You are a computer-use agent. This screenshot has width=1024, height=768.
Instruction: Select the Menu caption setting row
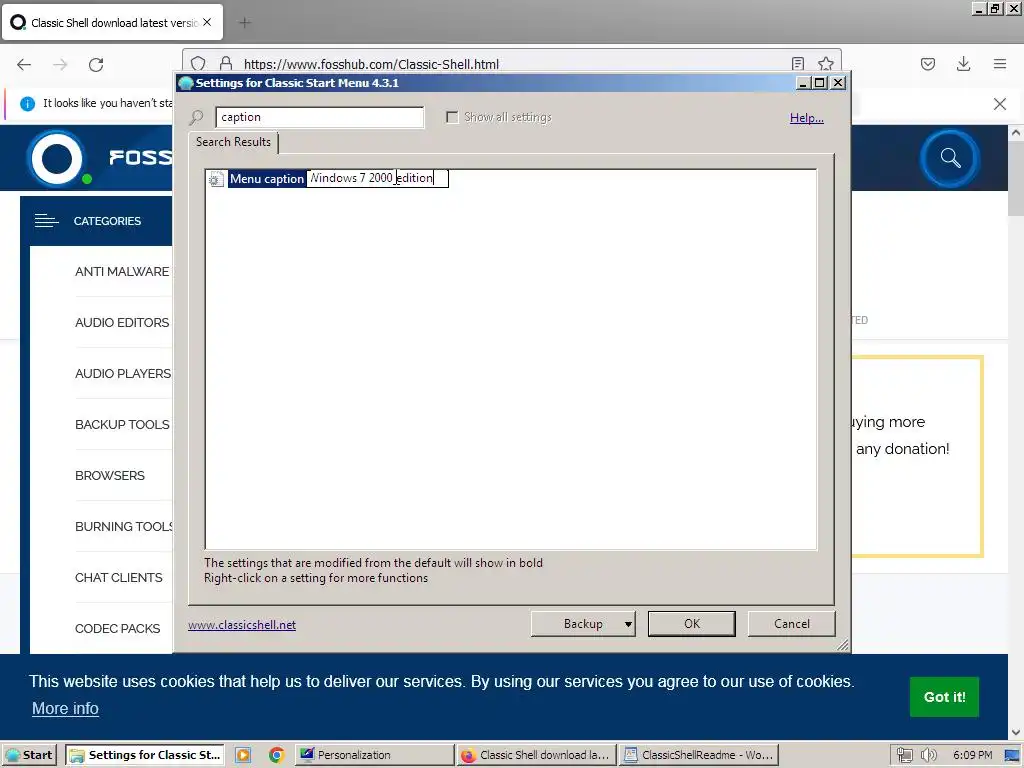[266, 179]
